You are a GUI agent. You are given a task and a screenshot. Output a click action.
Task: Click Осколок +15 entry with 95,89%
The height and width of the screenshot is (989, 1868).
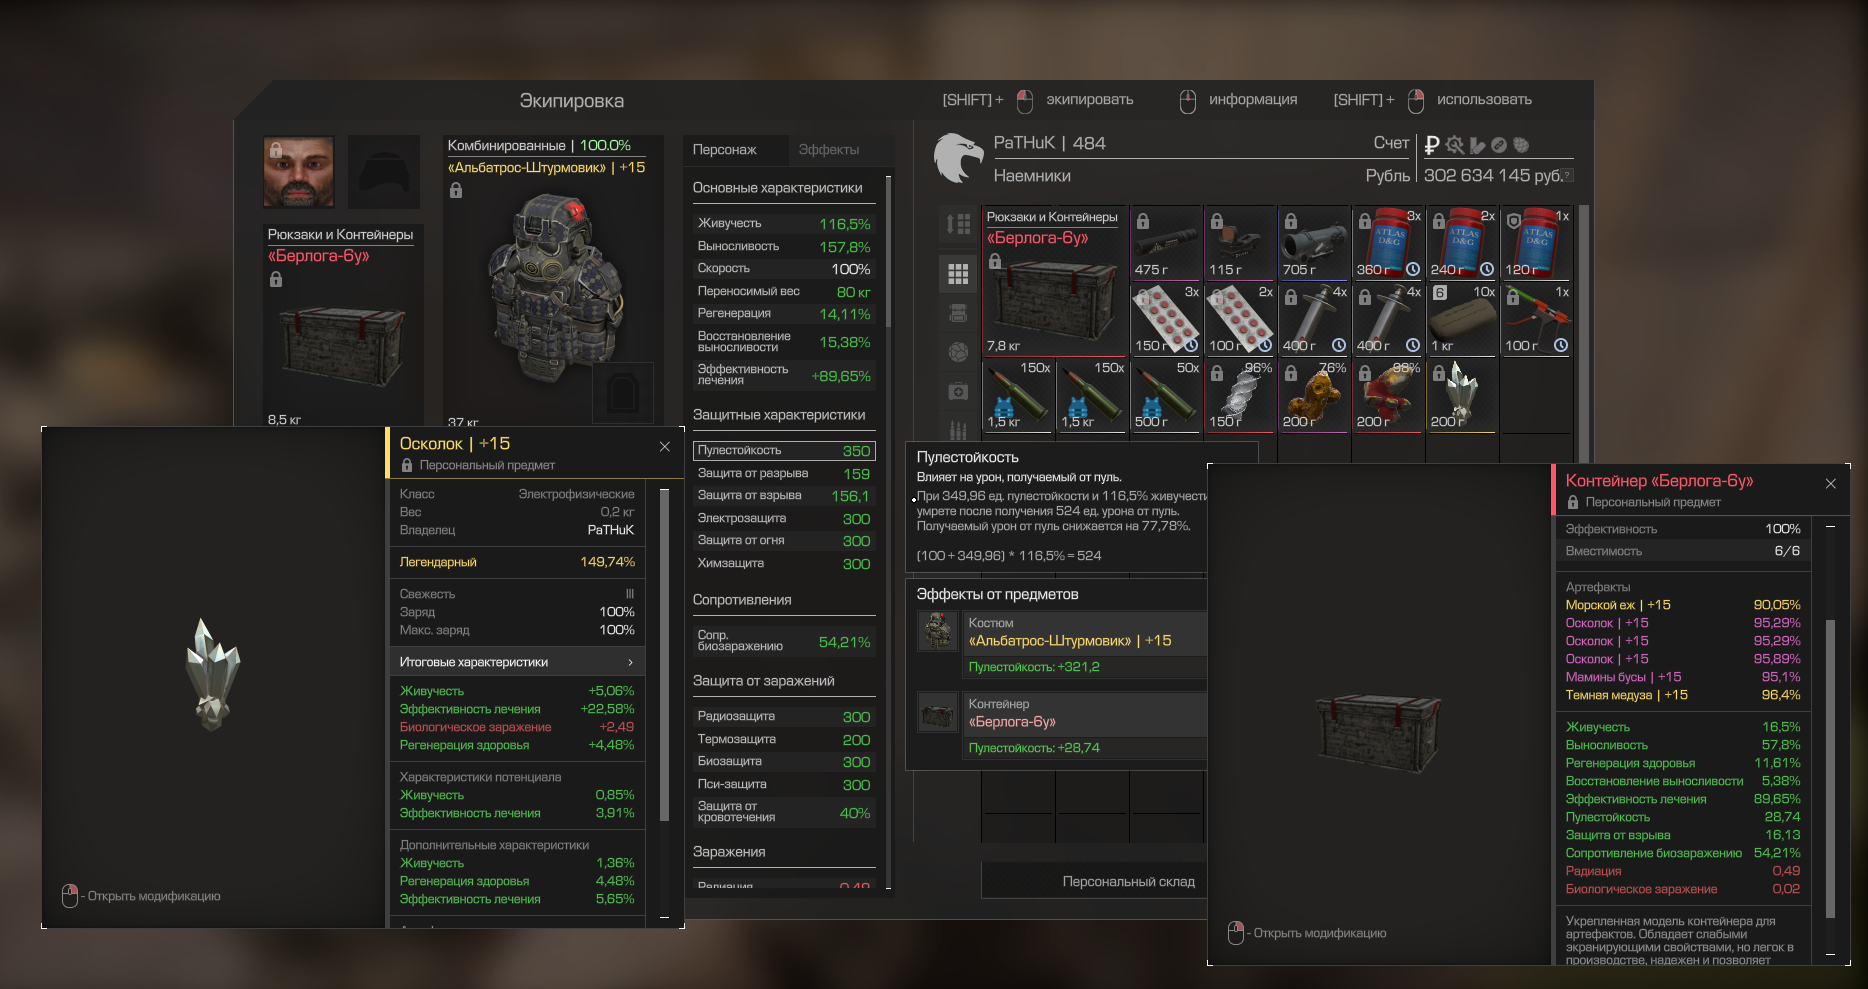coord(1683,659)
